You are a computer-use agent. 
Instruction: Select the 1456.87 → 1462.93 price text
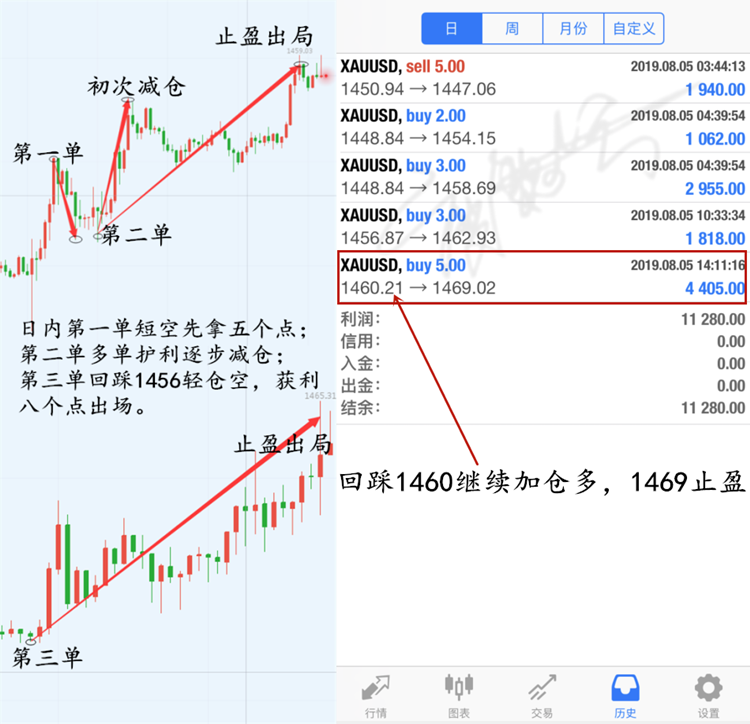click(418, 239)
